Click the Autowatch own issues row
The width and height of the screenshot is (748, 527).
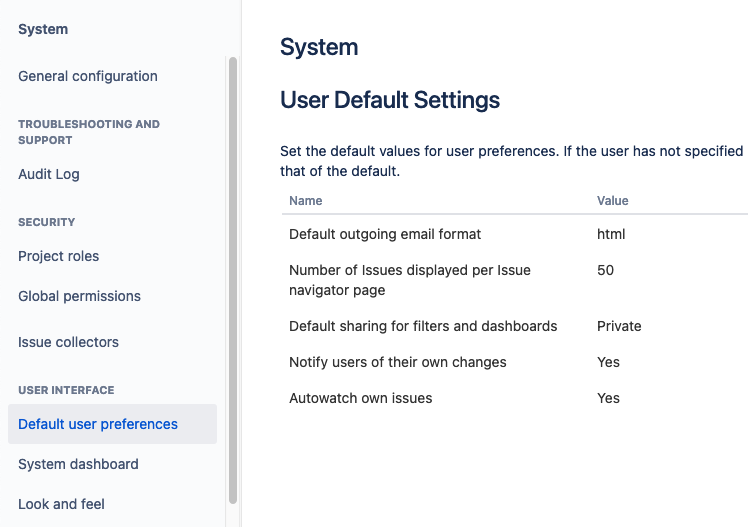click(361, 398)
